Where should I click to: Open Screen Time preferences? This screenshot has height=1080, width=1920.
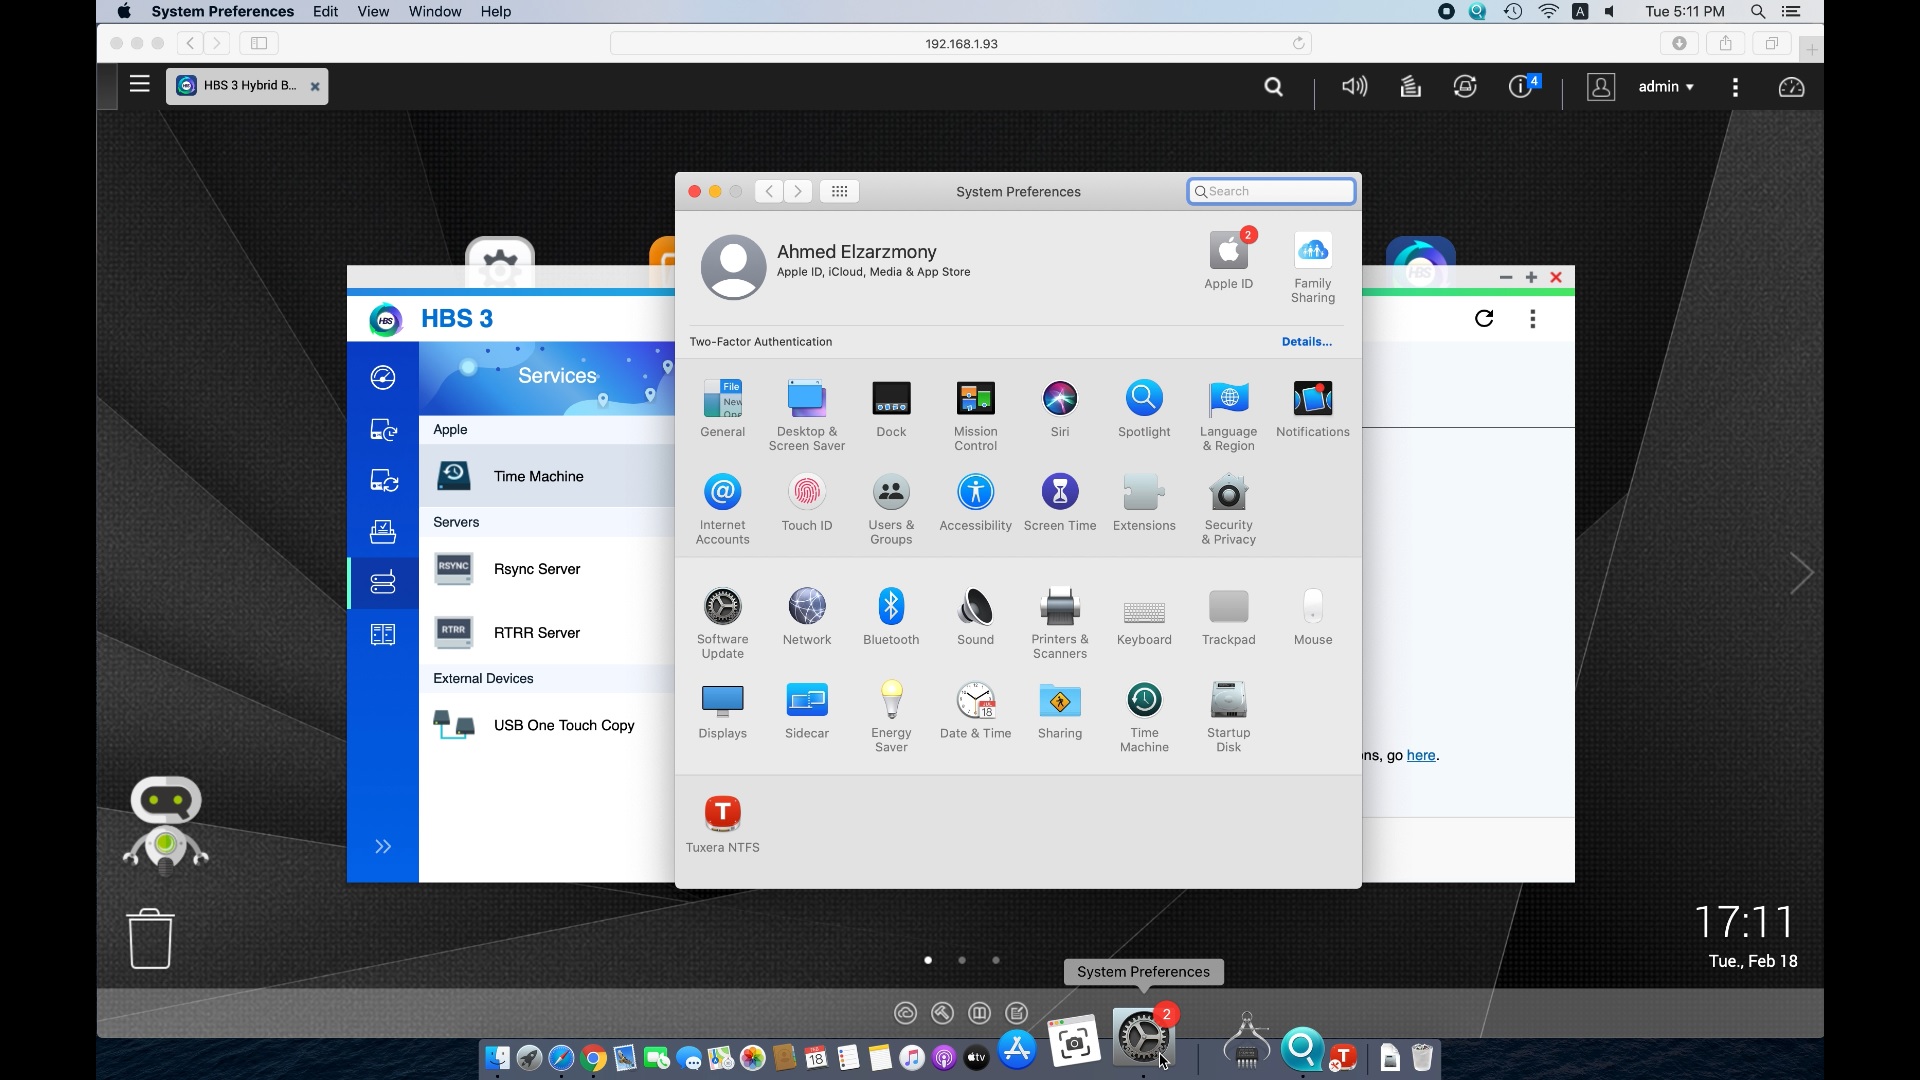pos(1060,503)
